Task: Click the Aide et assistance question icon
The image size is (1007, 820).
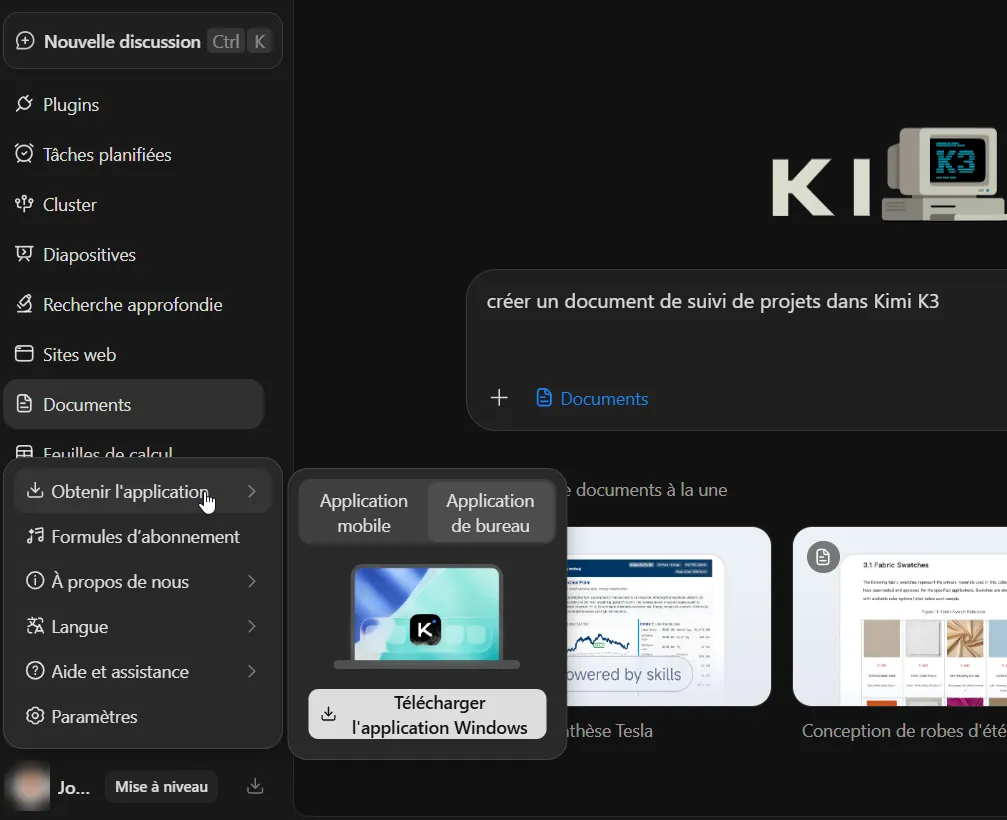Action: pyautogui.click(x=35, y=670)
